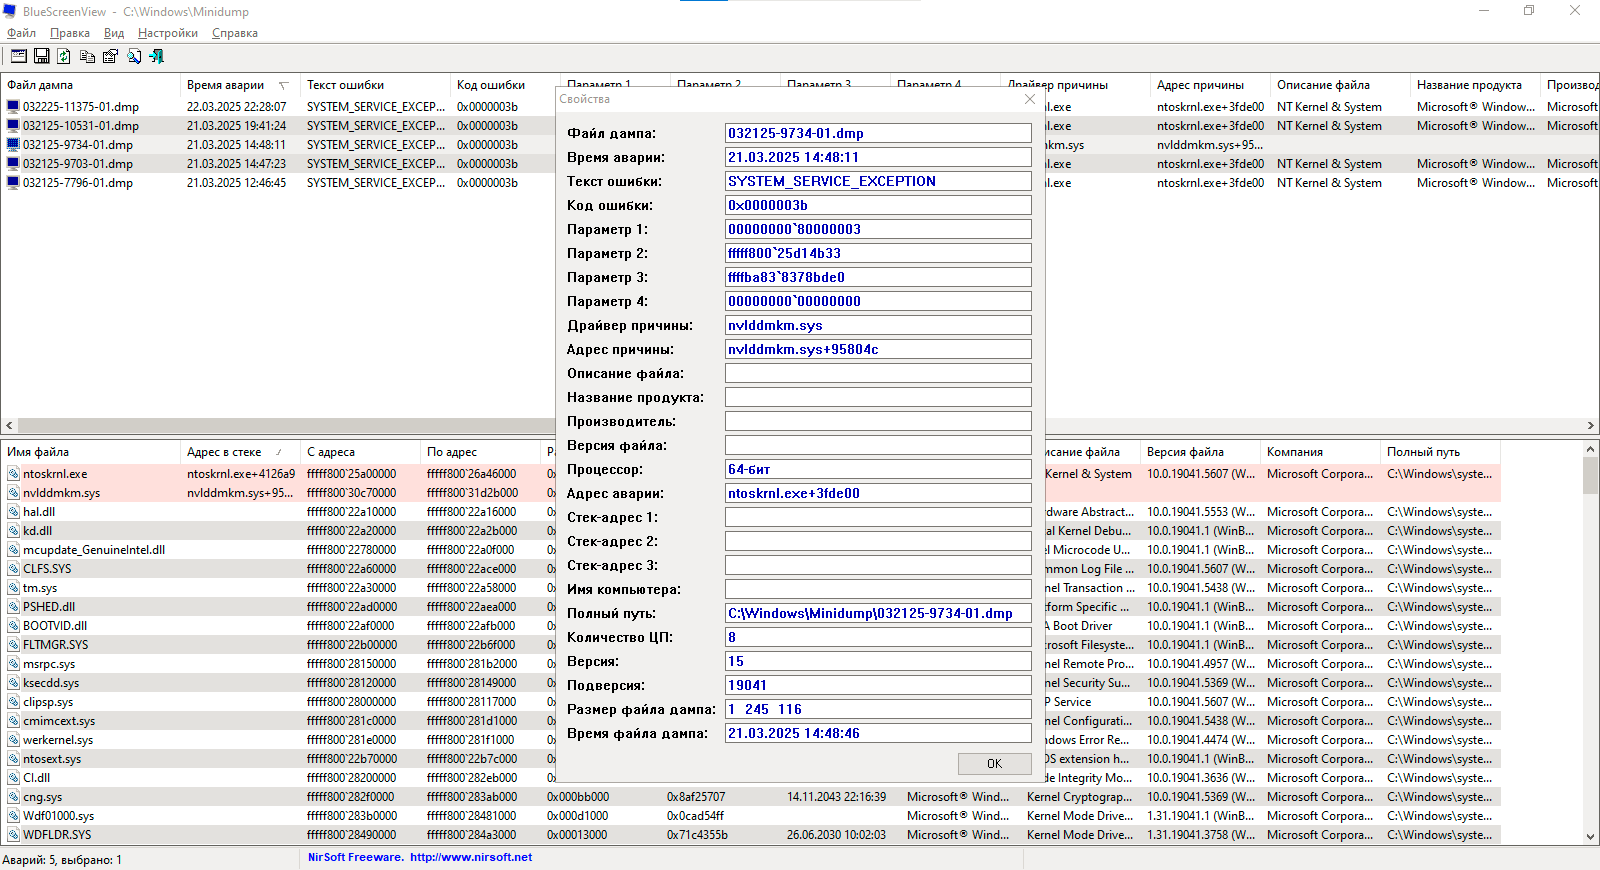Click the green refresh icon
The width and height of the screenshot is (1600, 870).
pos(64,56)
